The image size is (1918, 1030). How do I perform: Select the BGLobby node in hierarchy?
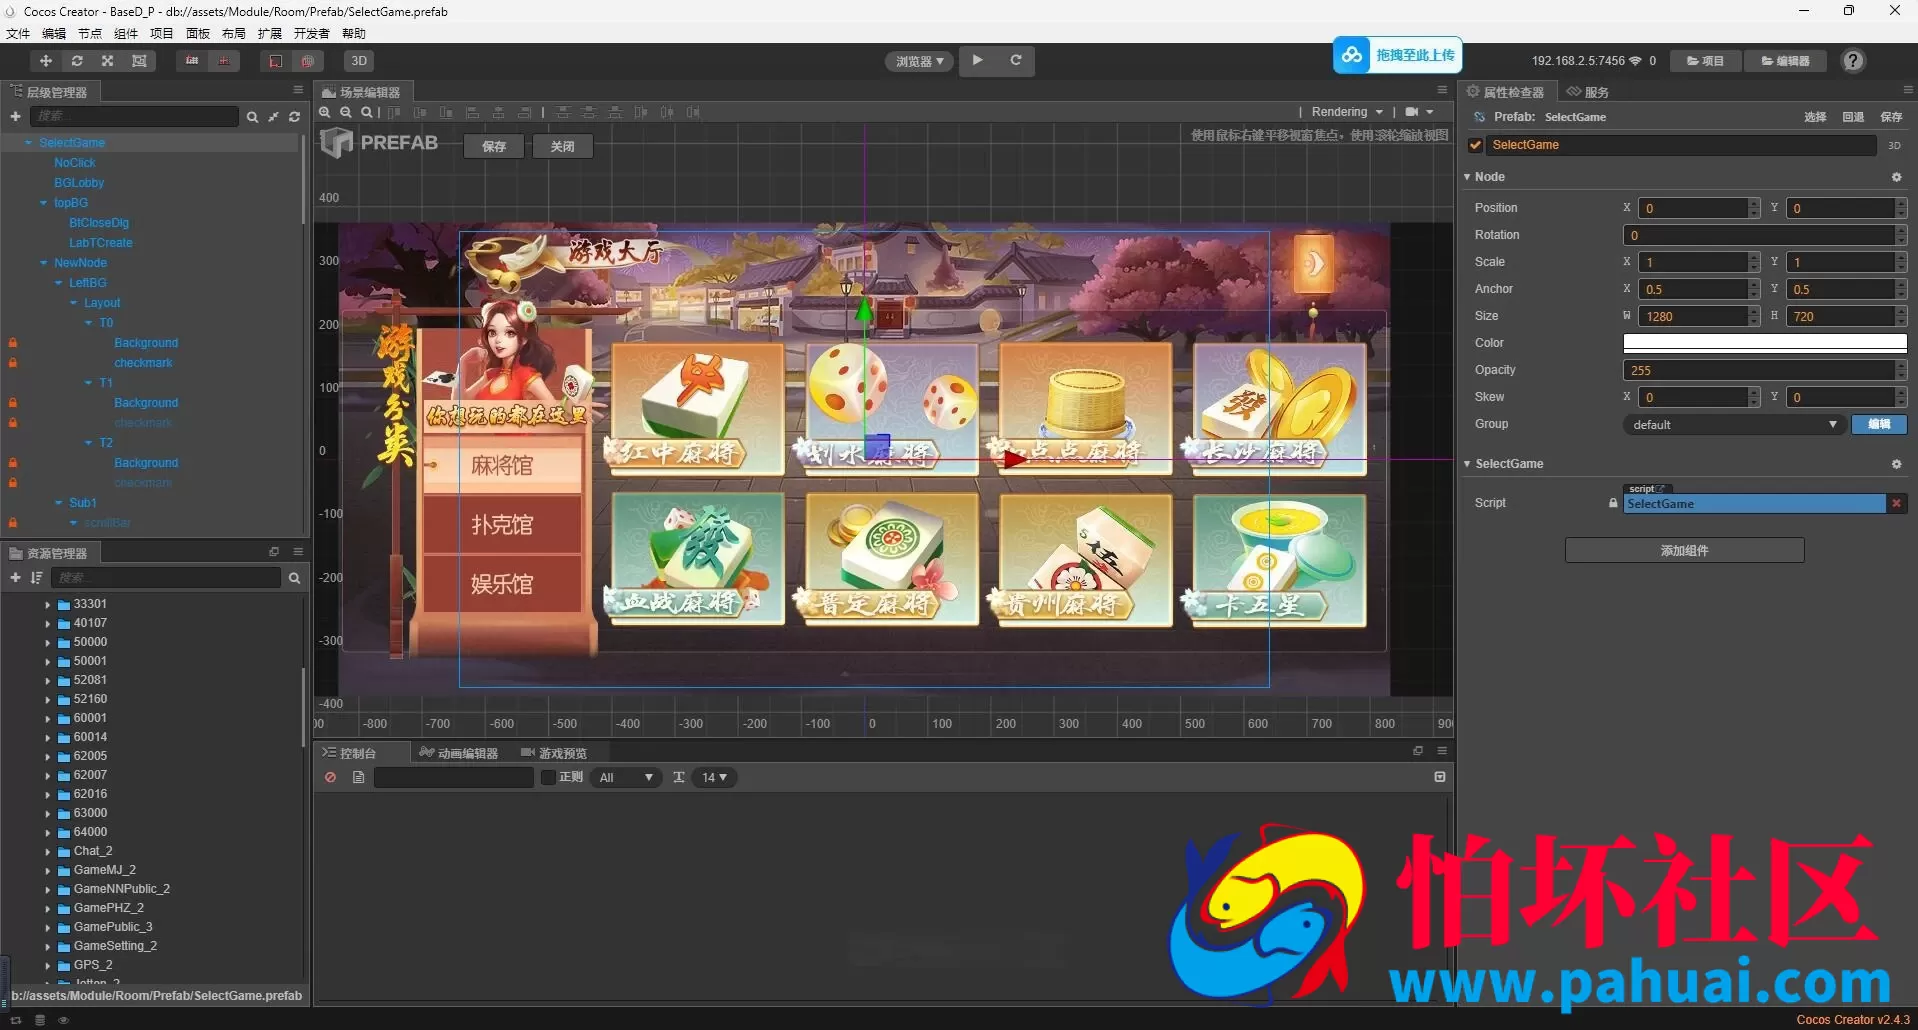pos(79,183)
